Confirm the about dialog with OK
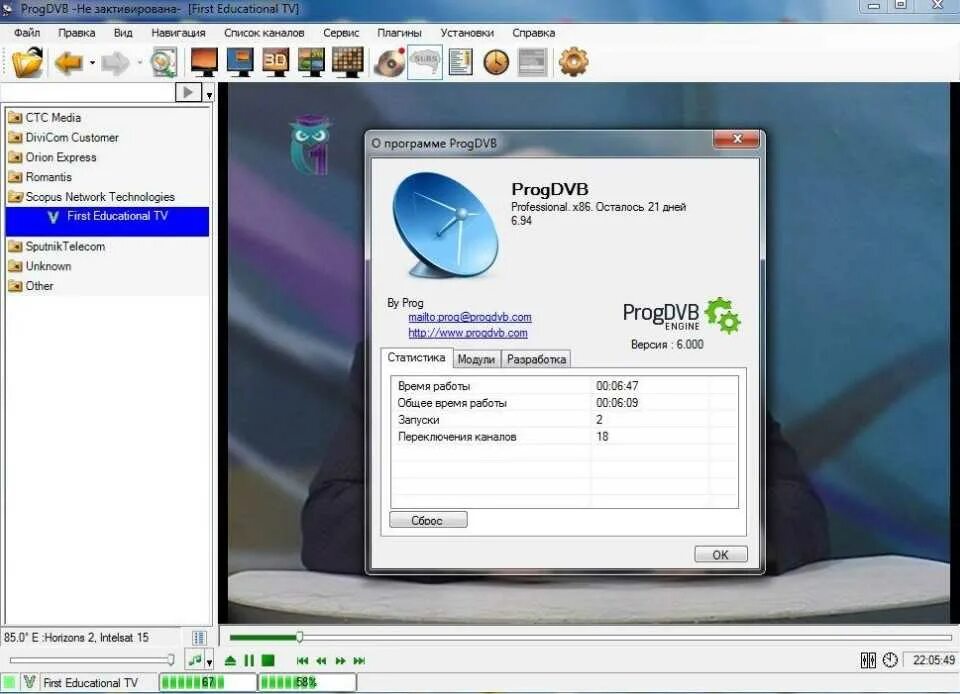The height and width of the screenshot is (694, 960). 721,554
